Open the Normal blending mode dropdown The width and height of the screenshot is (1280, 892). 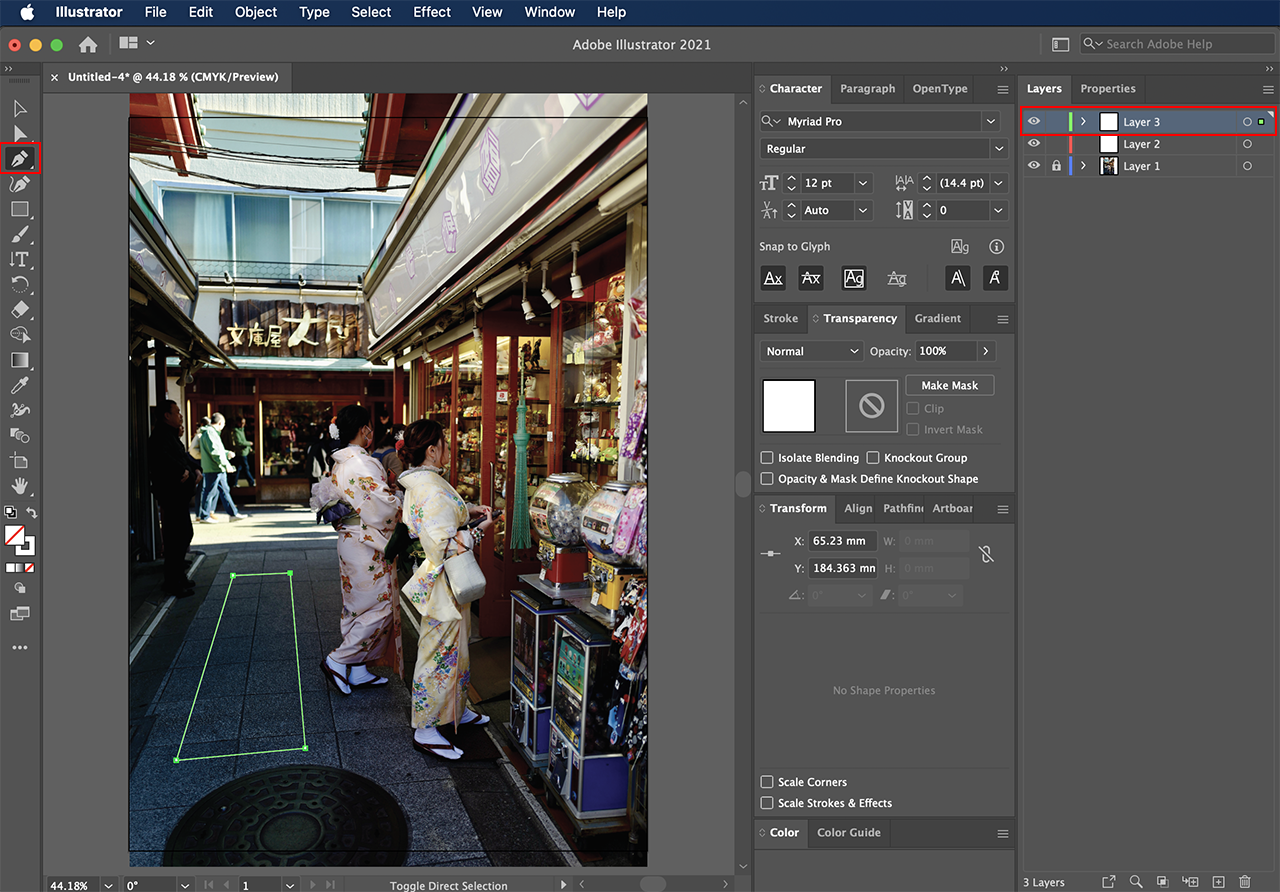tap(811, 351)
